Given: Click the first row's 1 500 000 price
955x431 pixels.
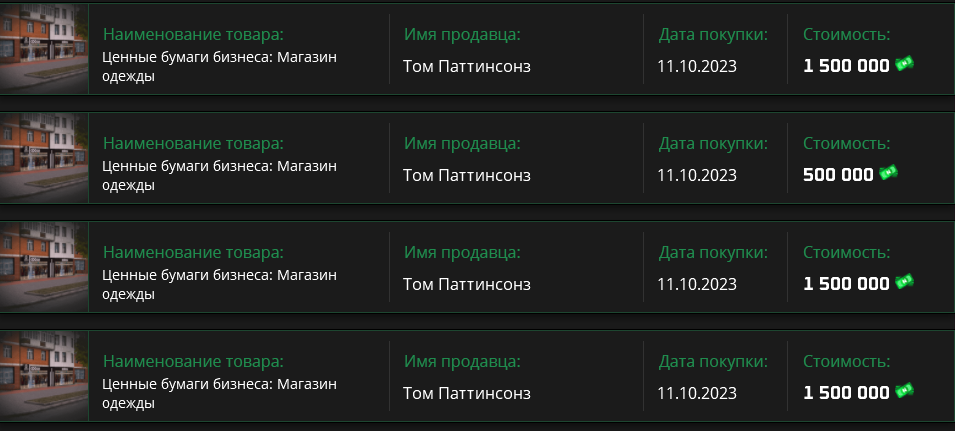Looking at the screenshot, I should 846,66.
